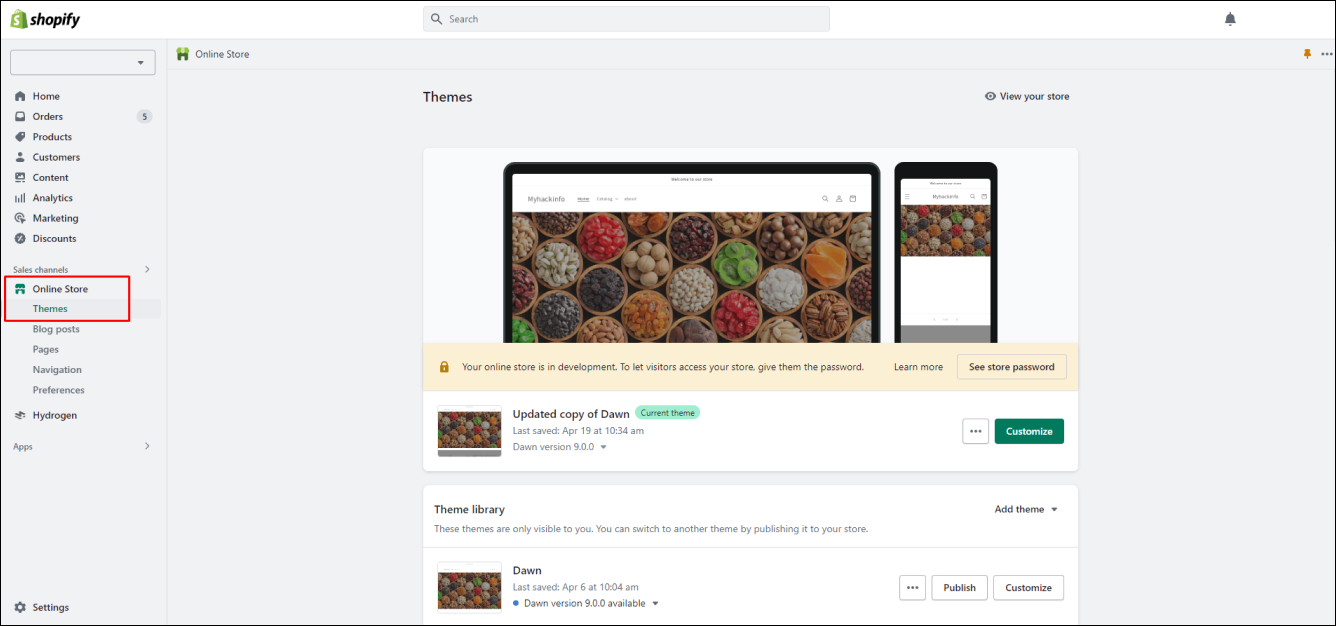Screen dimensions: 1336x626
Task: Open the top-right three-dot menu
Action: 1326,54
